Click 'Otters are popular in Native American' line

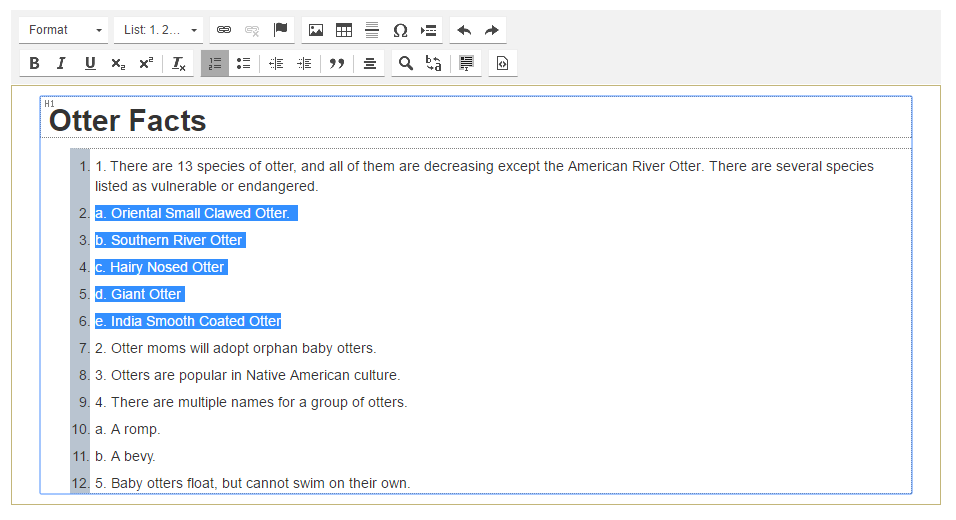point(248,375)
